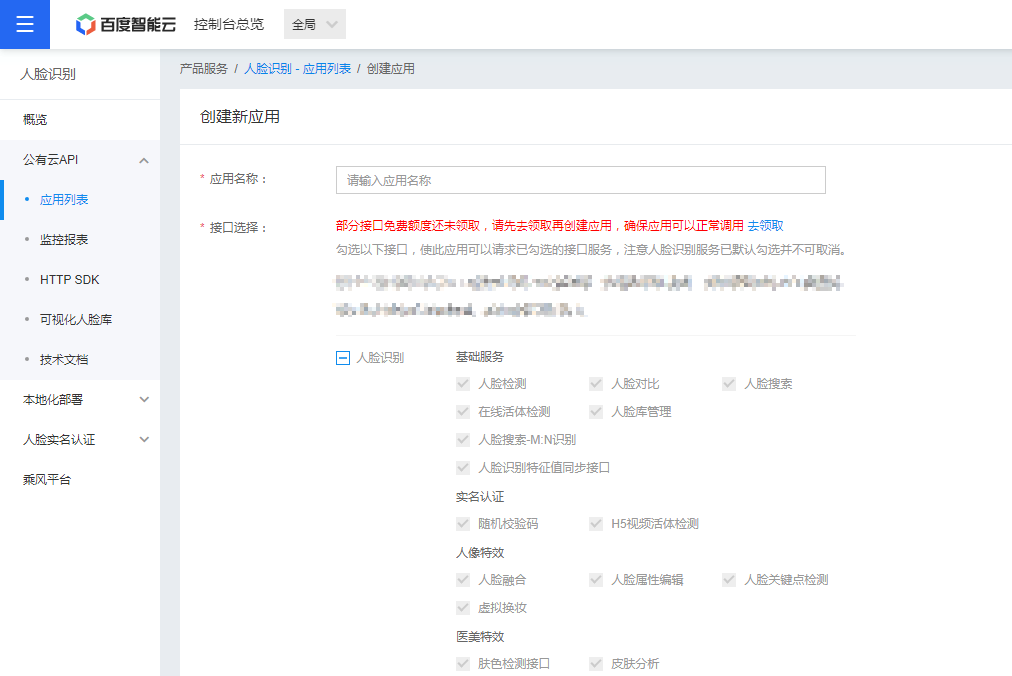Open the 全局 region dropdown
The image size is (1012, 676).
tap(315, 25)
